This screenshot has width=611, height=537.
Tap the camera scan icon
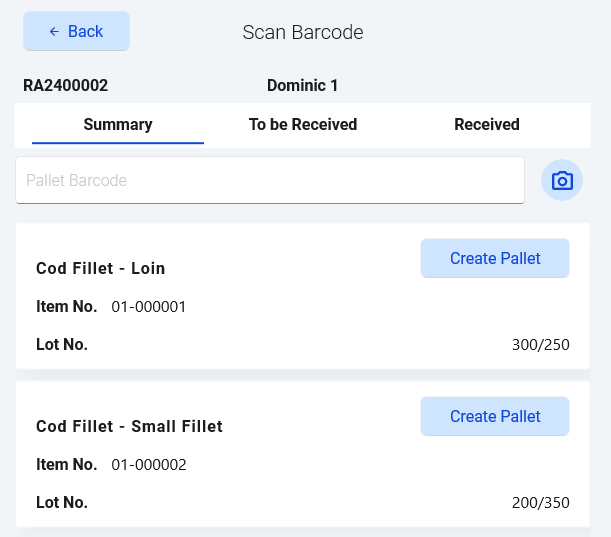point(562,181)
